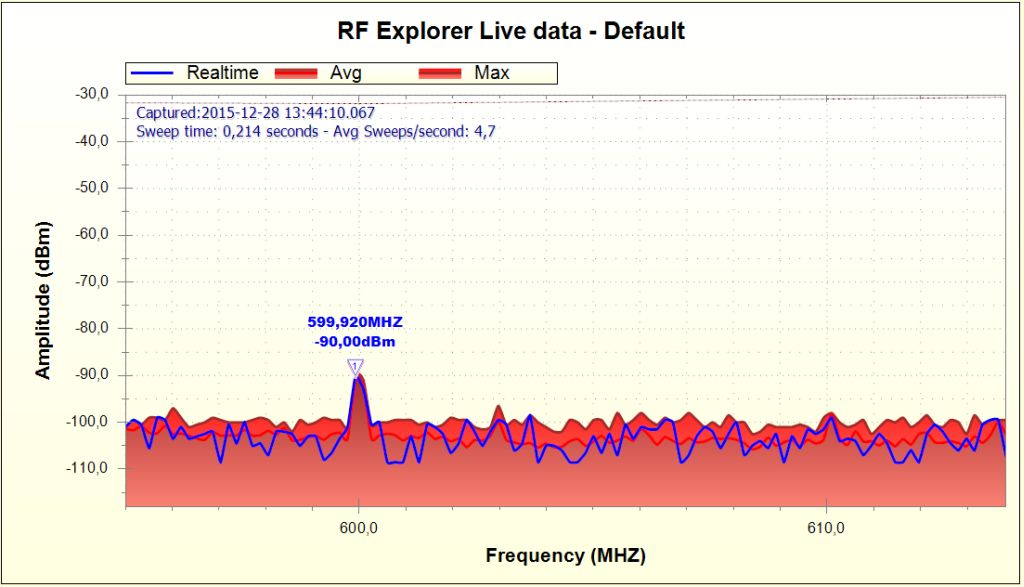Click the -30,0 amplitude axis label
The height and width of the screenshot is (587, 1024).
92,94
